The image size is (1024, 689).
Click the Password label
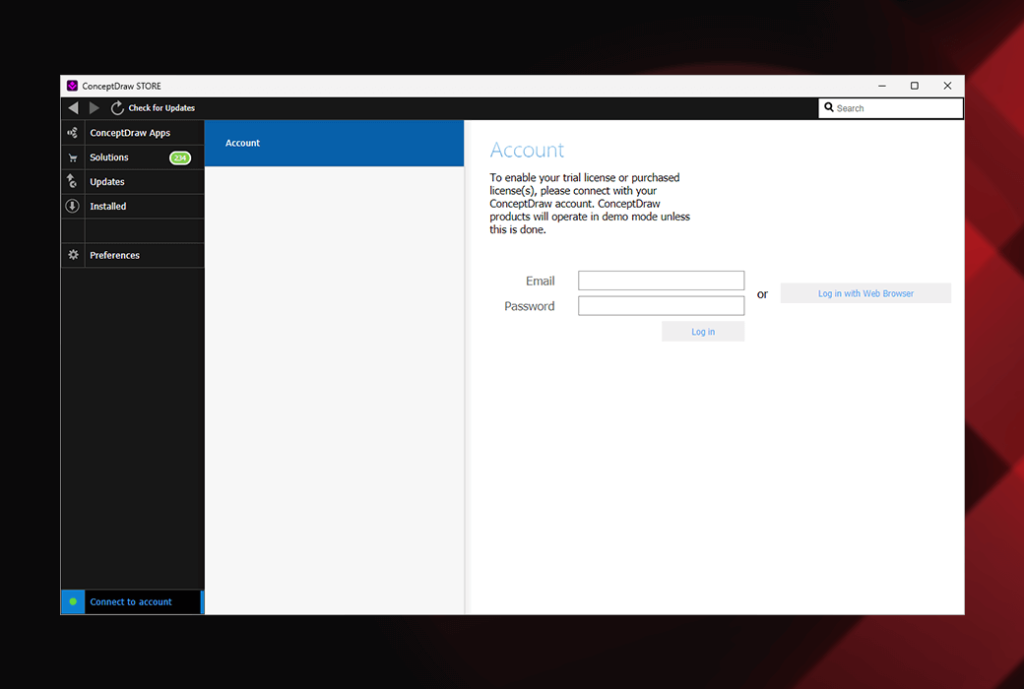tap(529, 306)
